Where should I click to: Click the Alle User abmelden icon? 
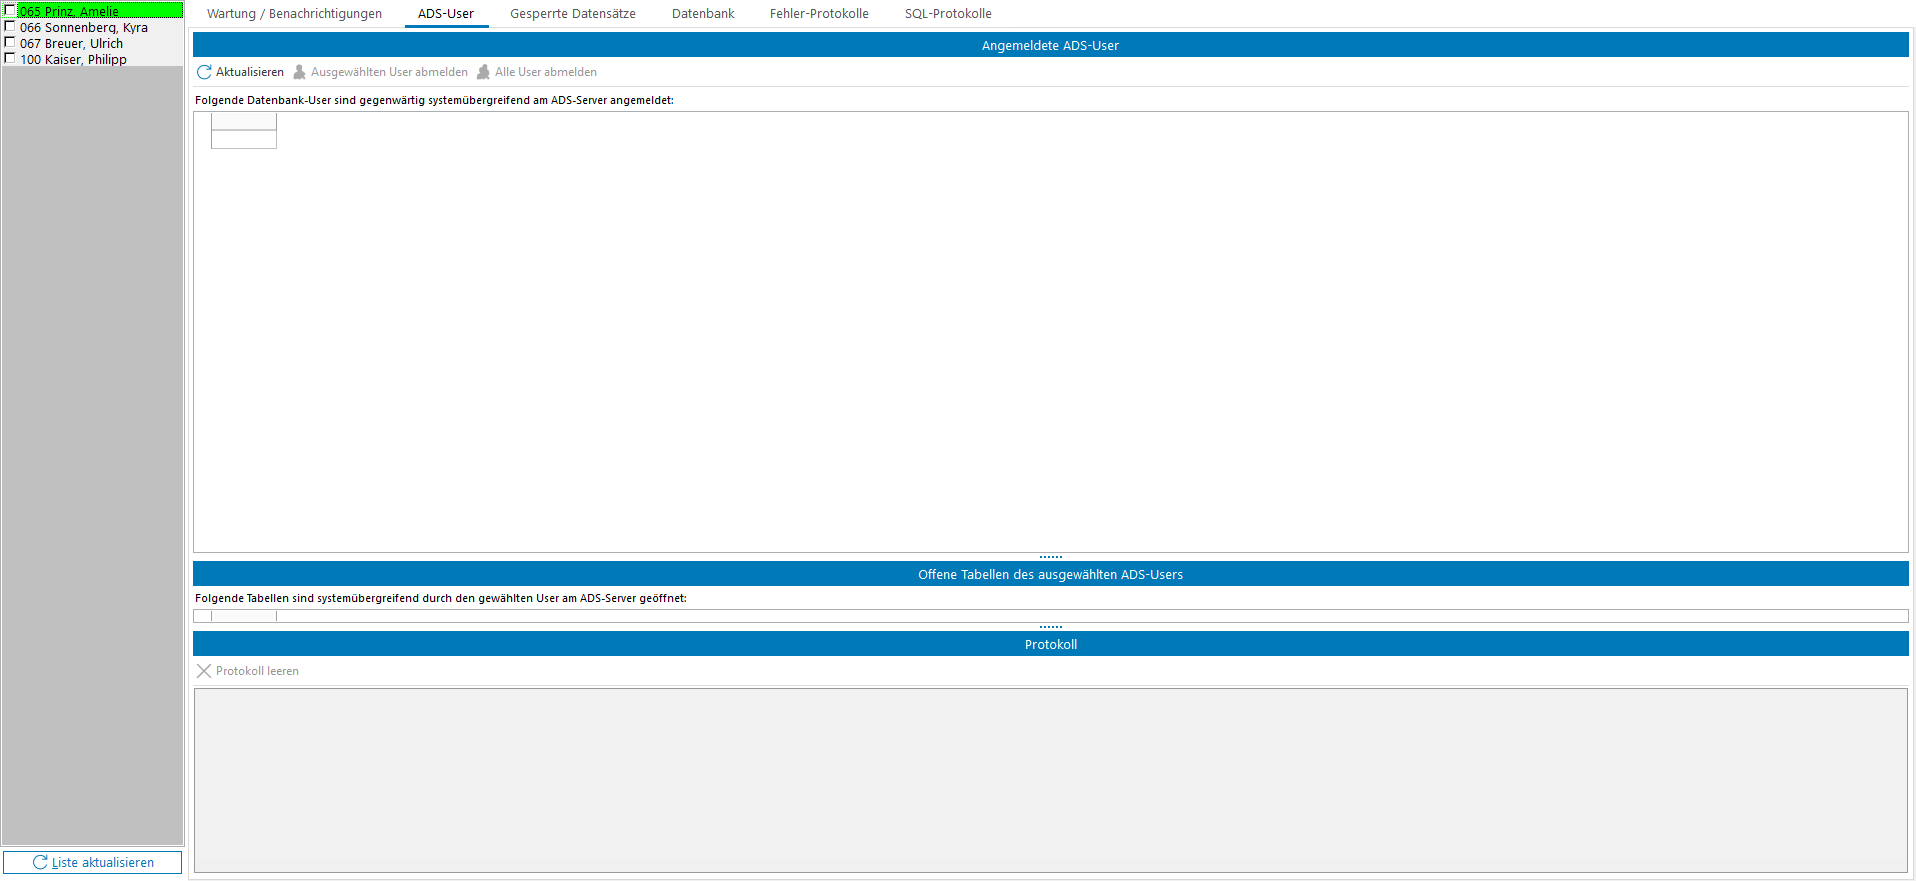pos(483,72)
